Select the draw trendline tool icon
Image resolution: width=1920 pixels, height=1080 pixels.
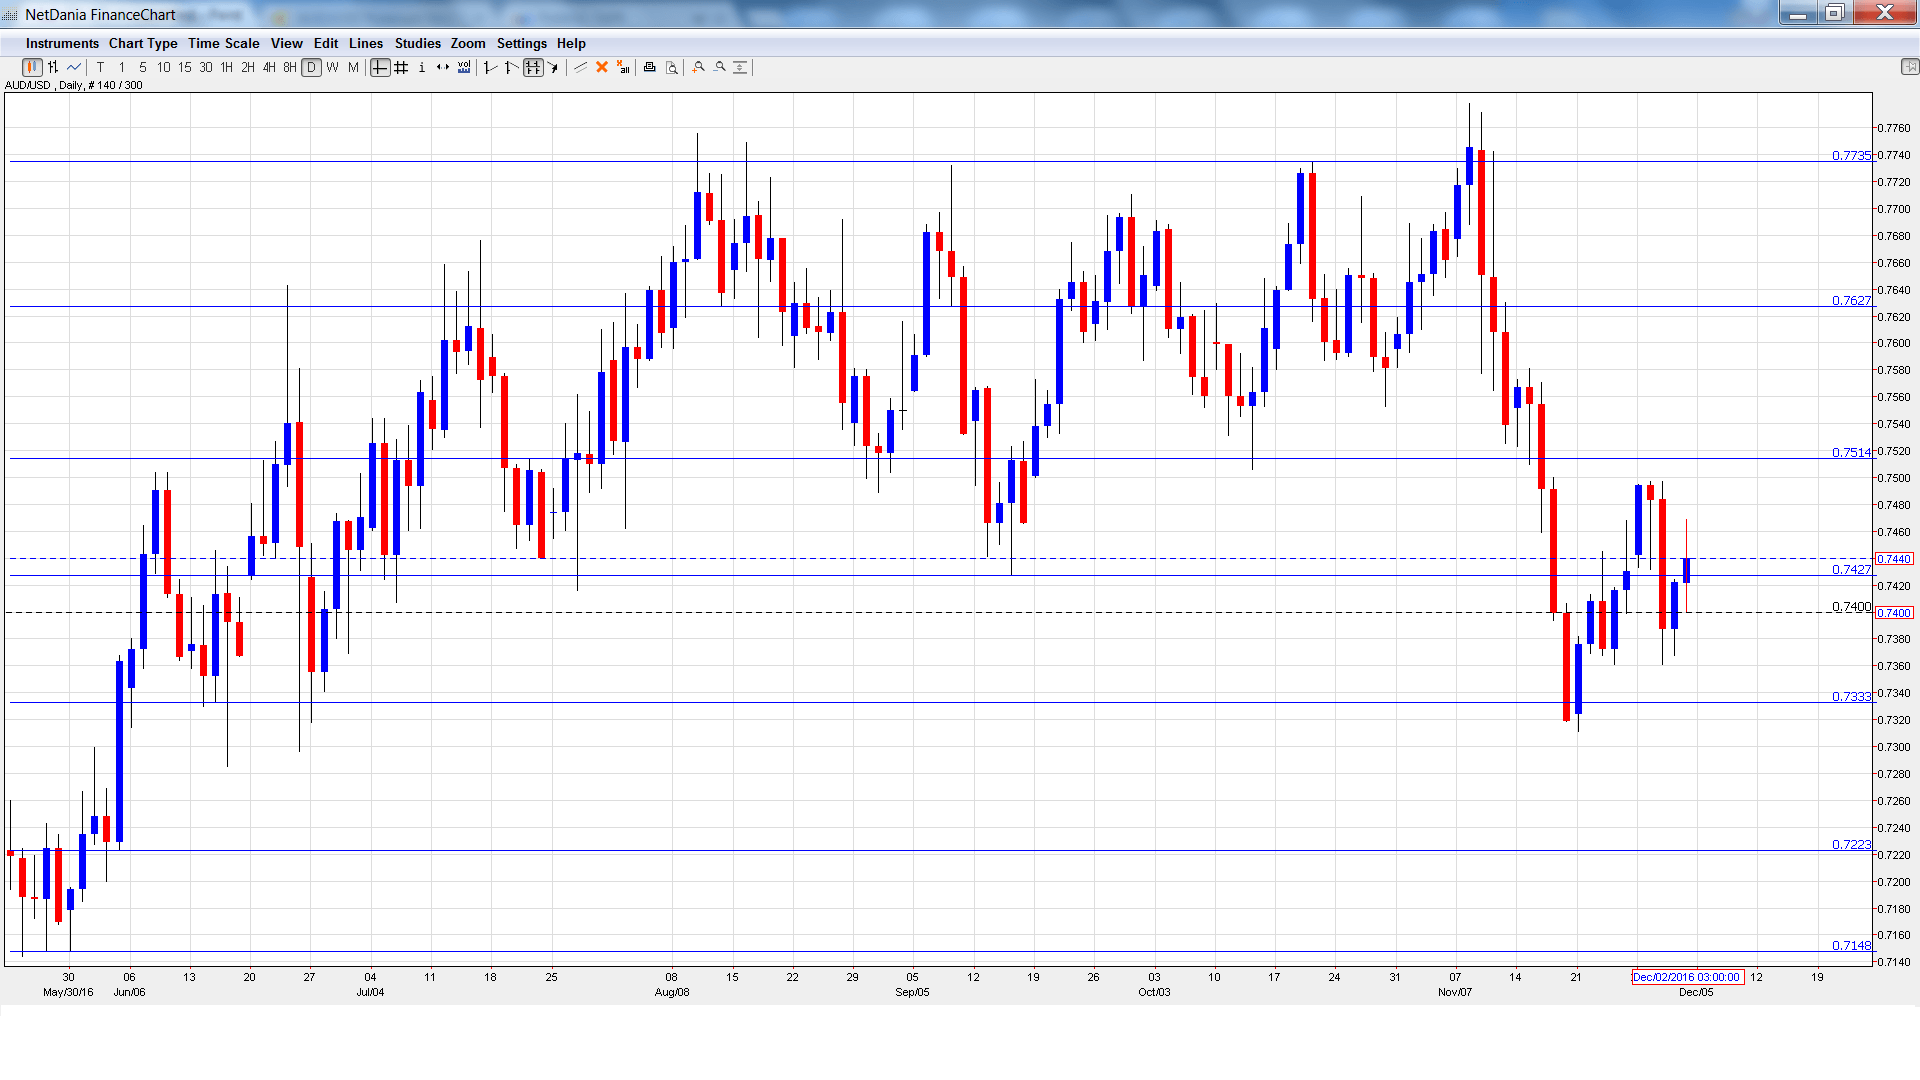(x=580, y=67)
